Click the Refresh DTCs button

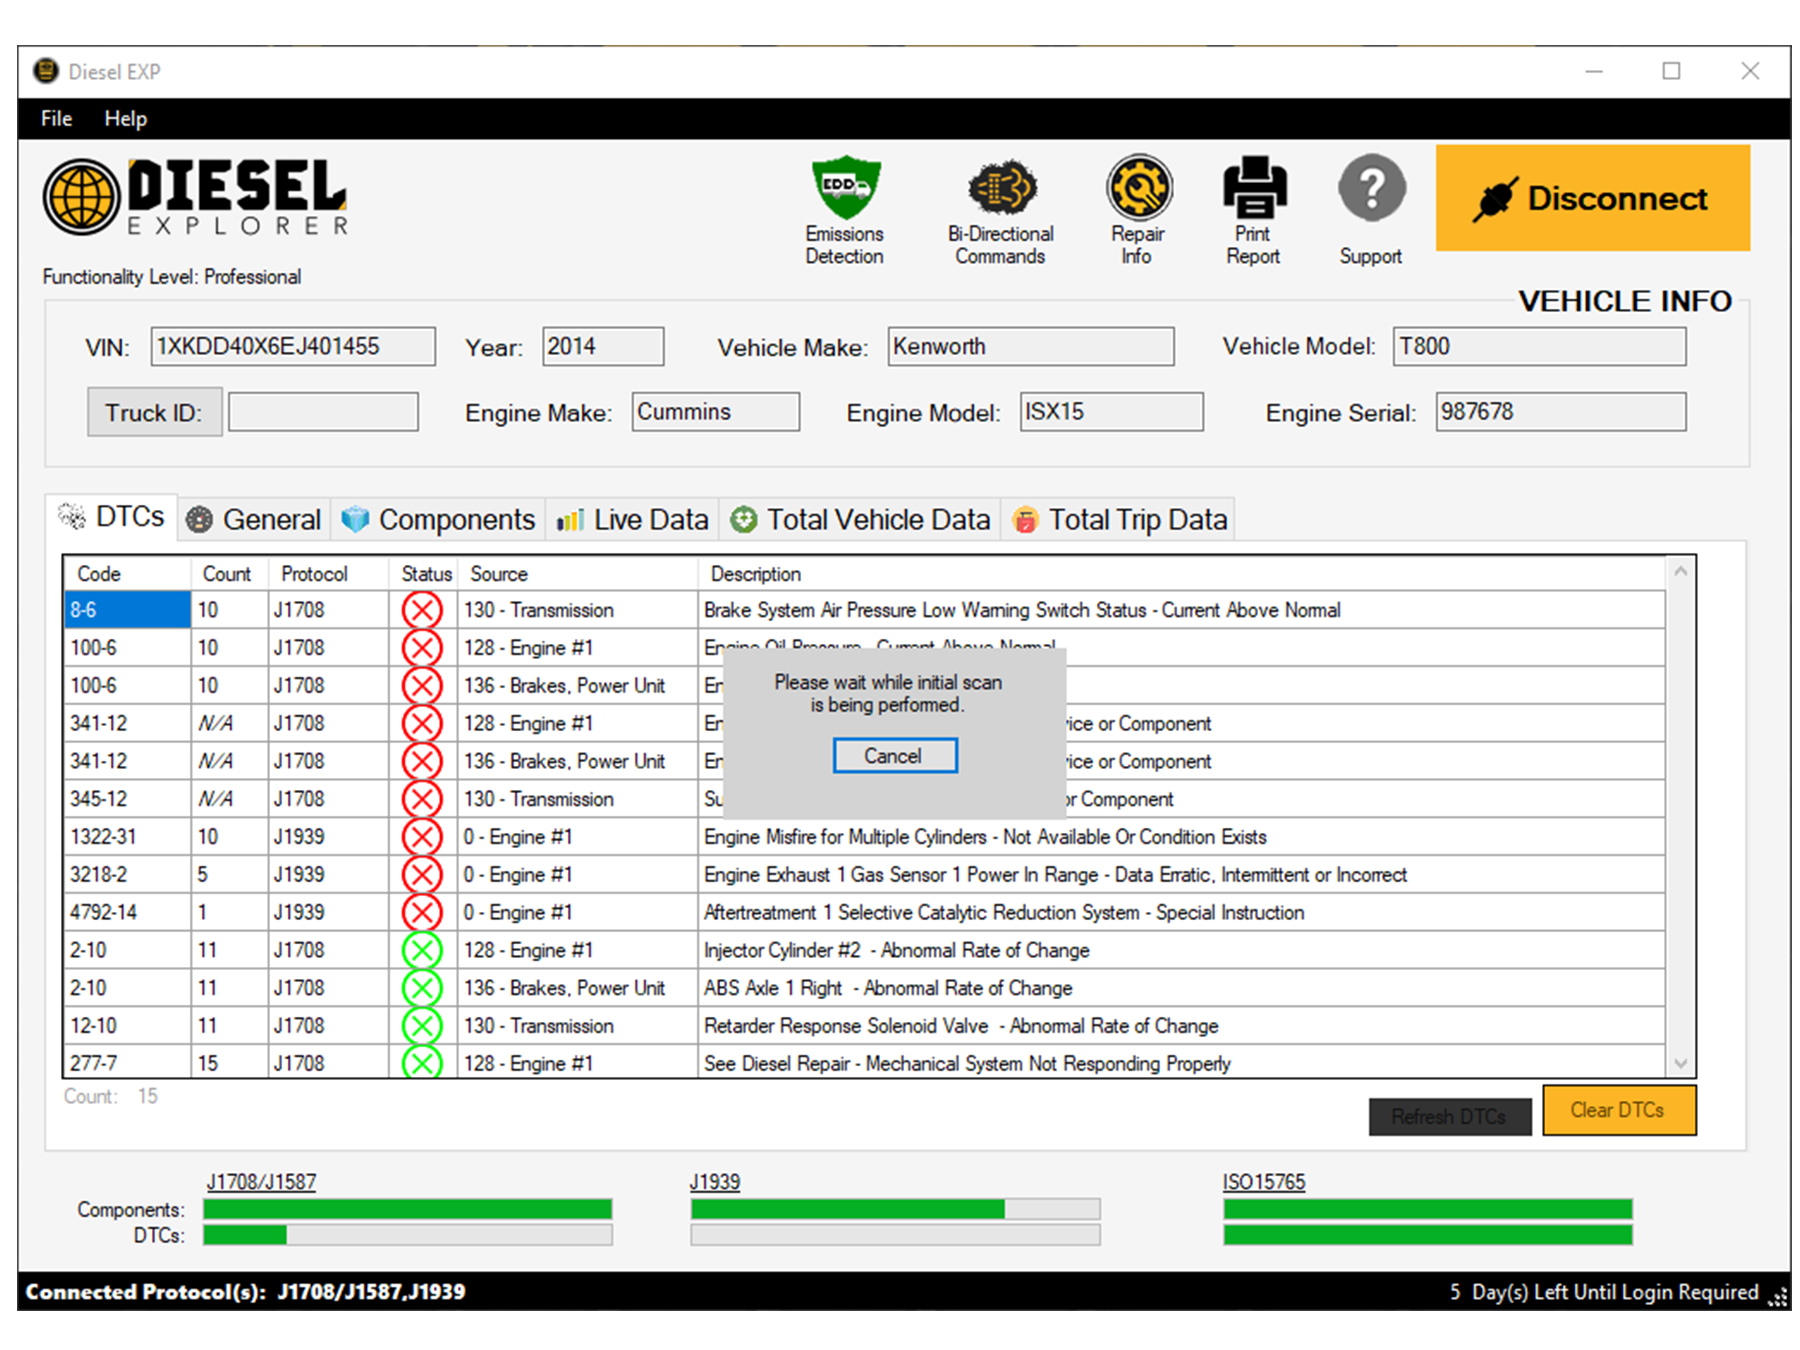point(1450,1116)
